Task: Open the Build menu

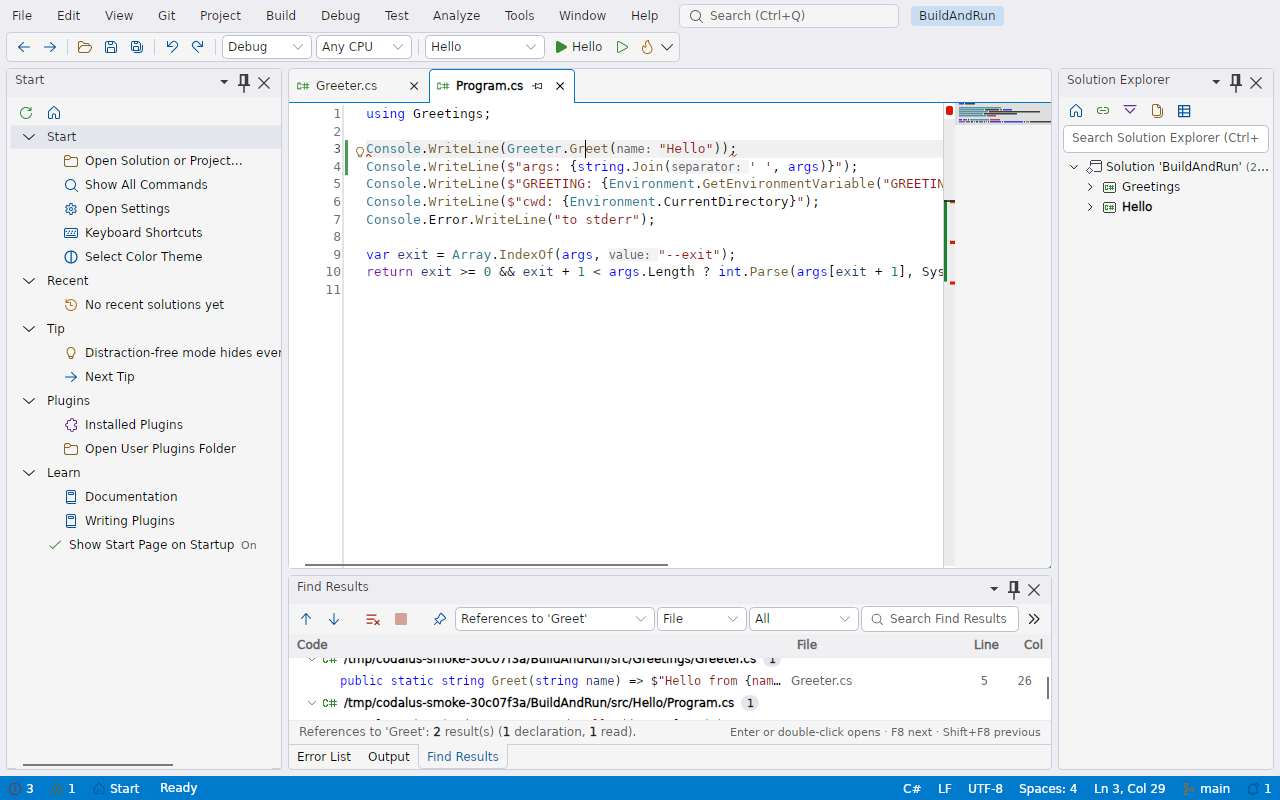Action: point(281,16)
